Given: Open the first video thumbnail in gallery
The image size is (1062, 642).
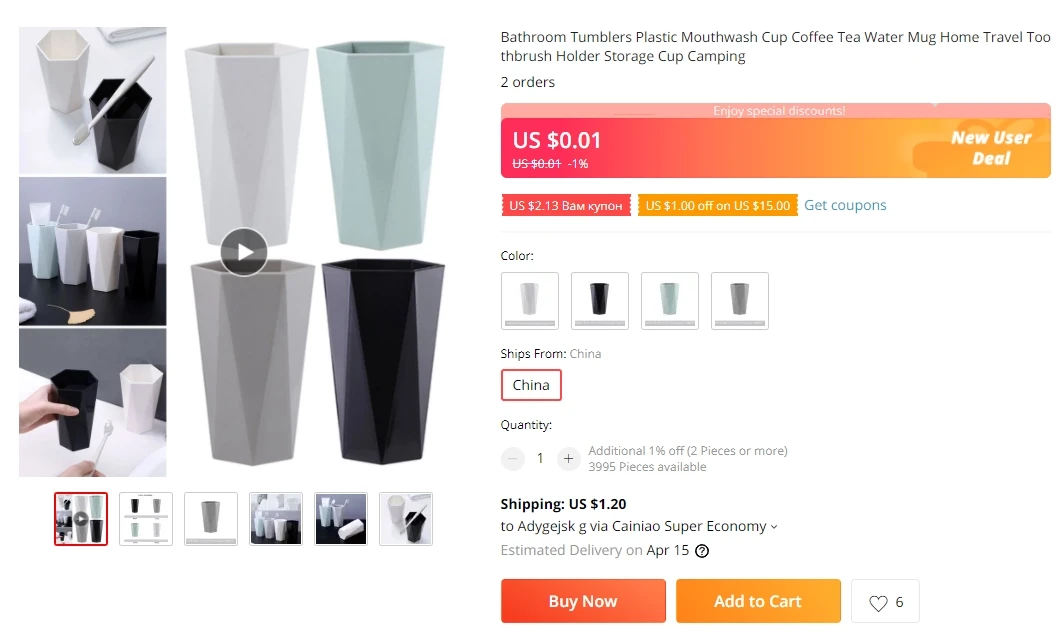Looking at the screenshot, I should coord(81,519).
